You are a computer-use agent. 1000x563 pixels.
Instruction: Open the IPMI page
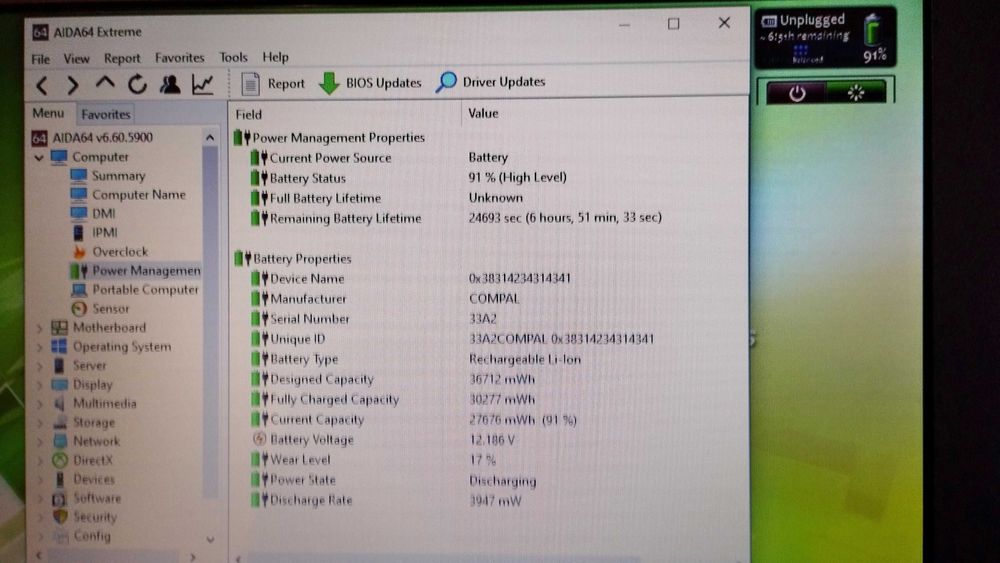point(95,232)
